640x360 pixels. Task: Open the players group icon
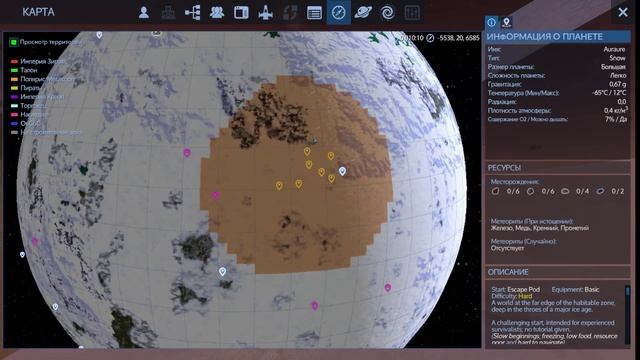217,13
